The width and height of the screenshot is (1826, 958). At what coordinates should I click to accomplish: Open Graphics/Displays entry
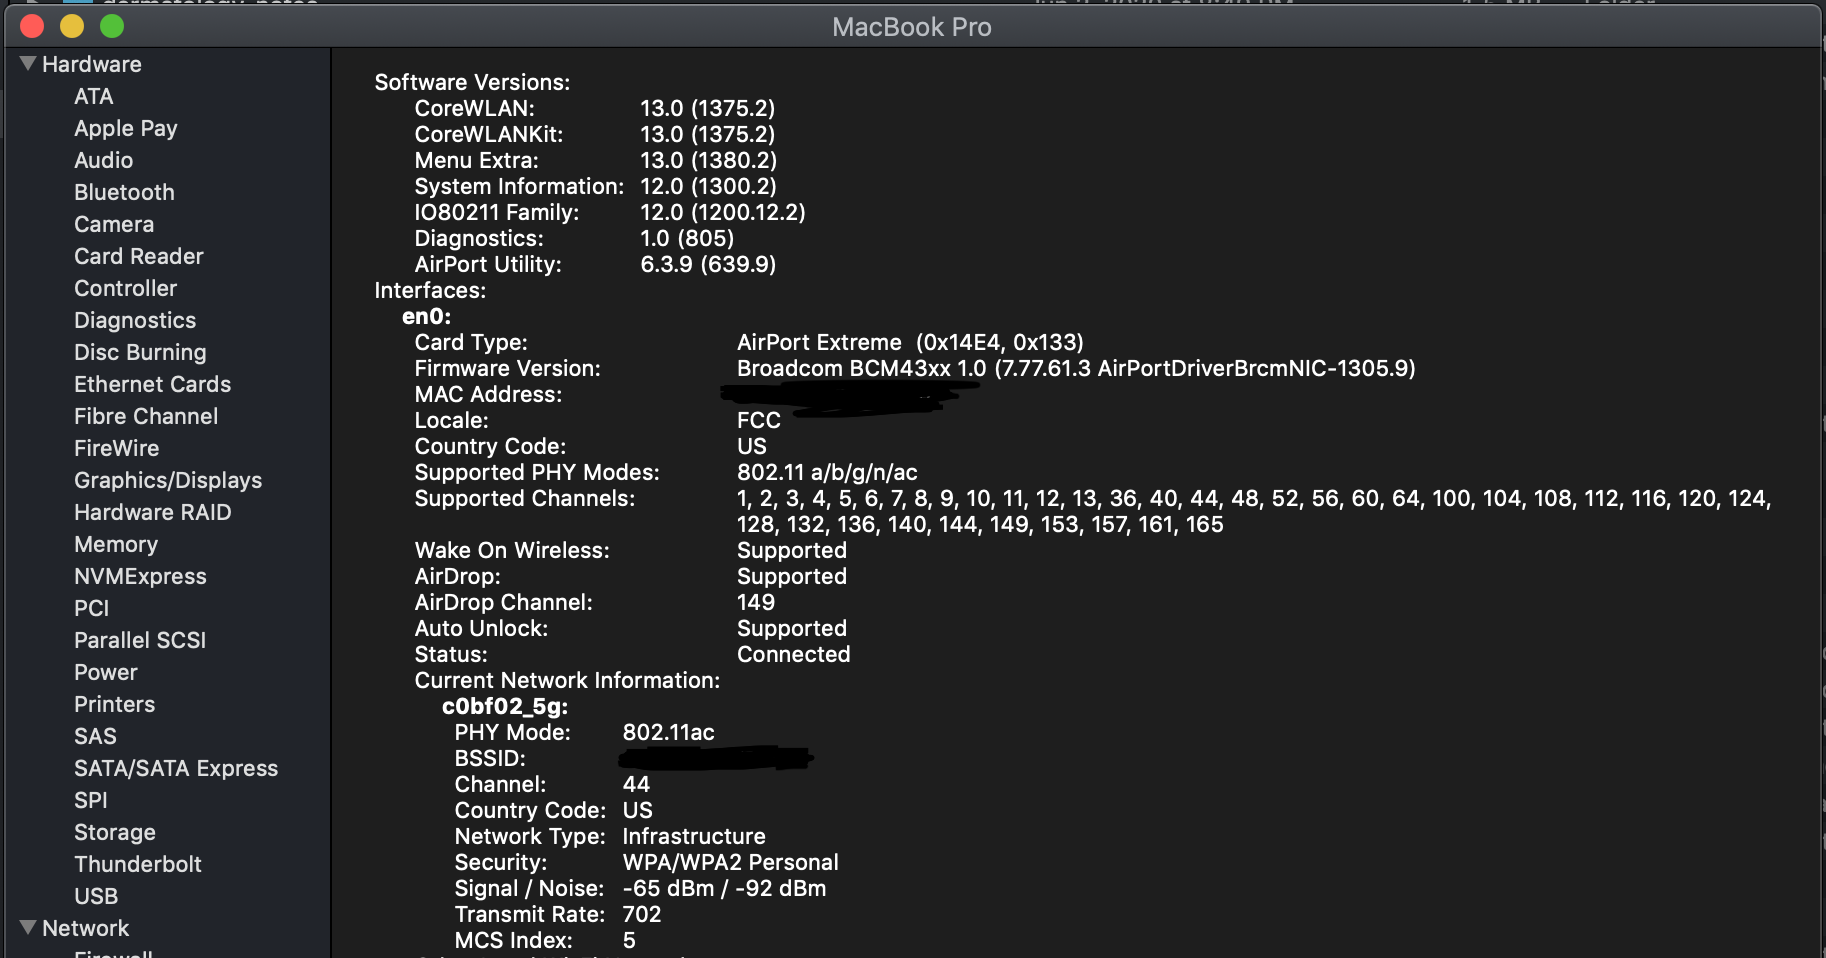click(x=168, y=480)
